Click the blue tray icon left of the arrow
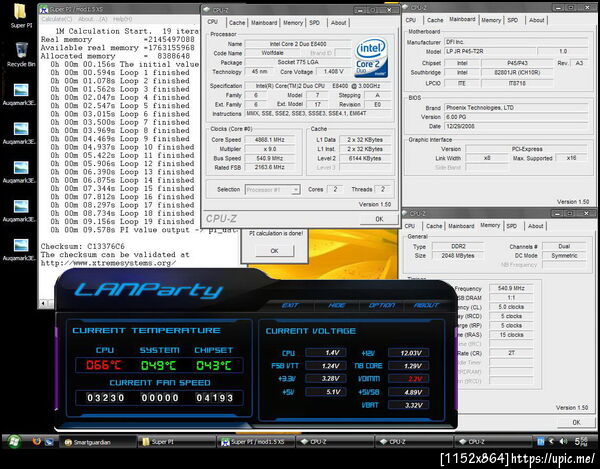600x469 pixels. [x=540, y=441]
